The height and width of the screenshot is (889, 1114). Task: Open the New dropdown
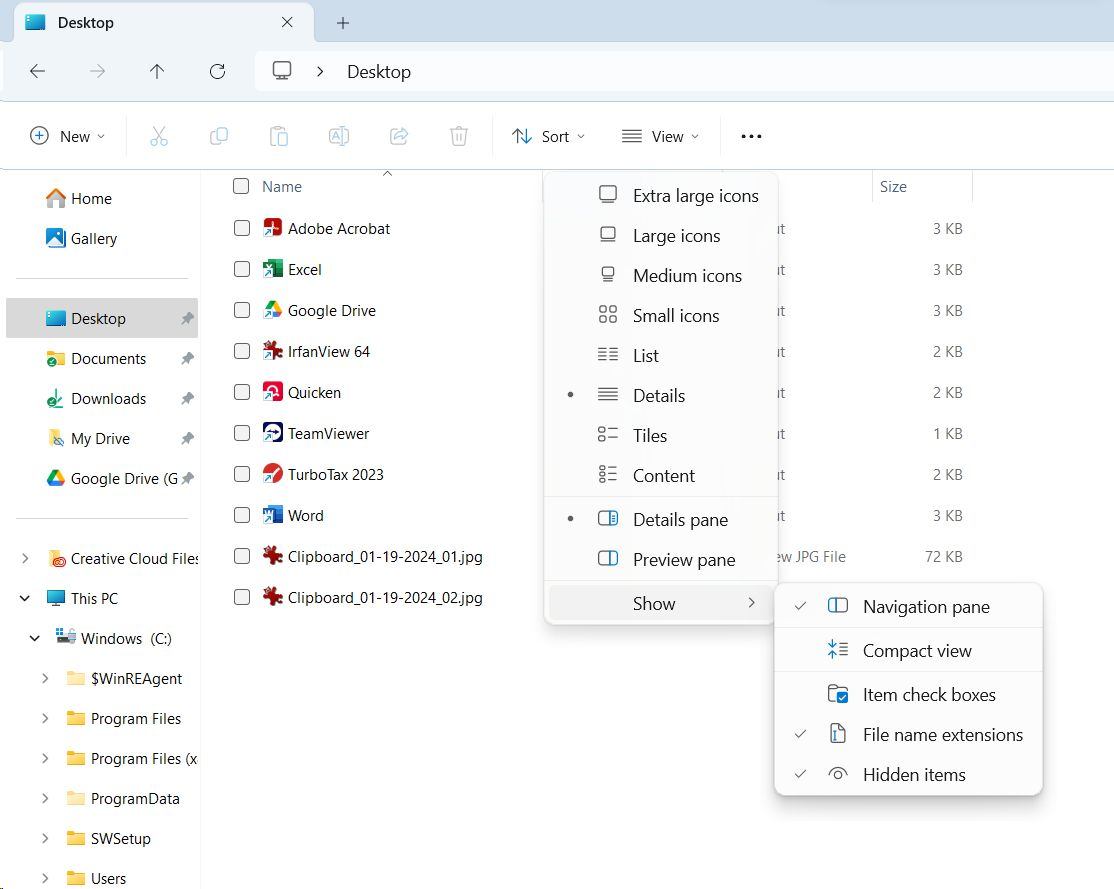tap(67, 136)
